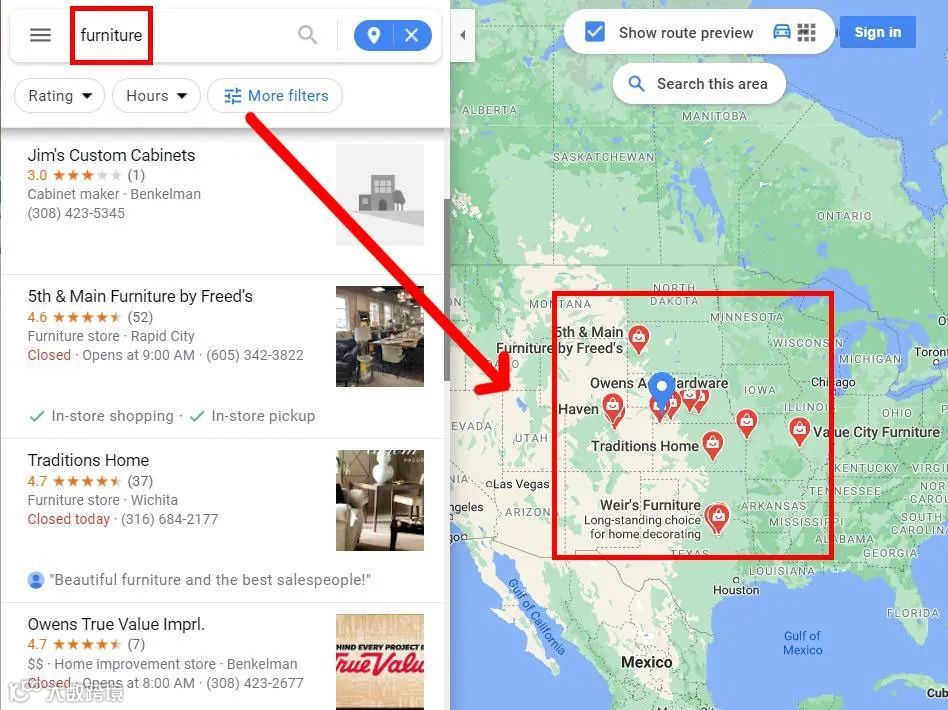Expand the Hours filter dropdown
948x710 pixels.
pos(156,96)
